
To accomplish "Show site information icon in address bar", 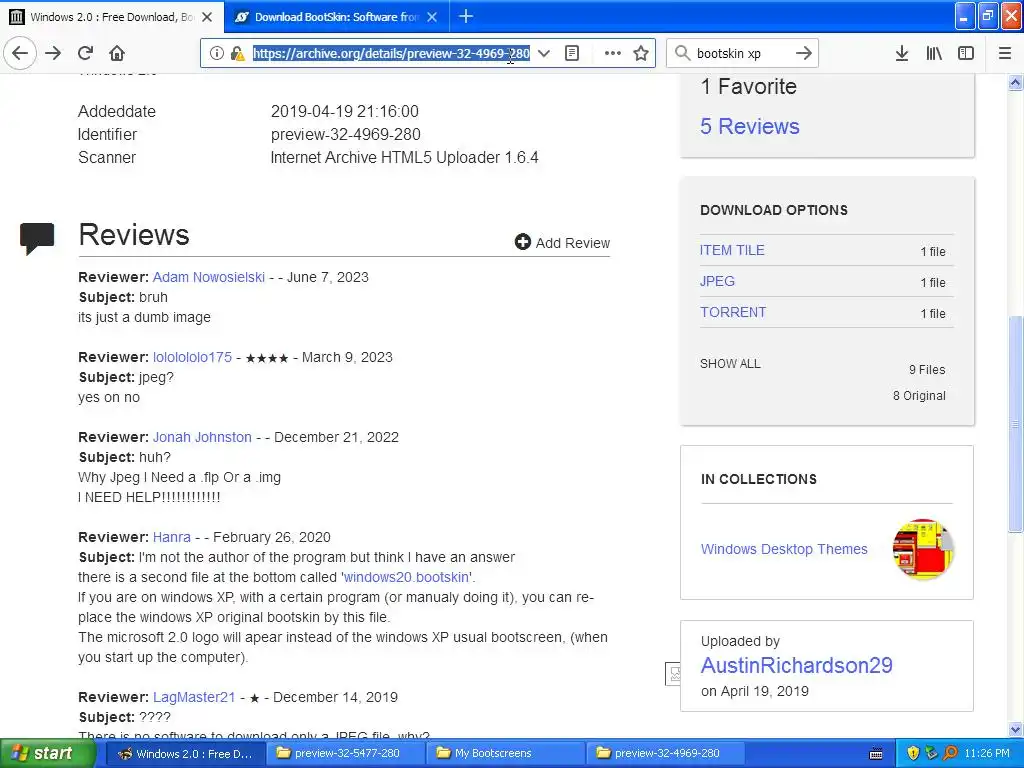I will tap(217, 54).
